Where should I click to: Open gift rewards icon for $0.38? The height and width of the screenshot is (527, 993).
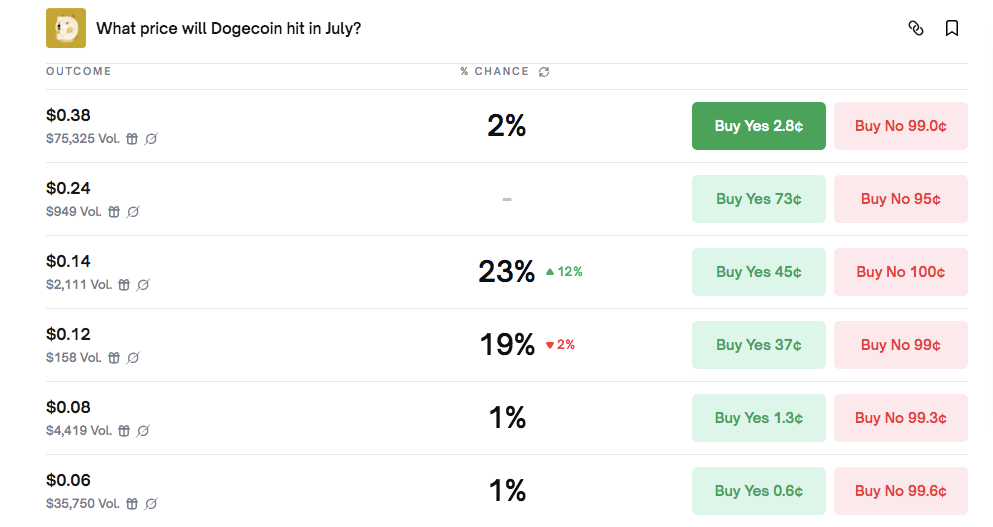pos(132,139)
